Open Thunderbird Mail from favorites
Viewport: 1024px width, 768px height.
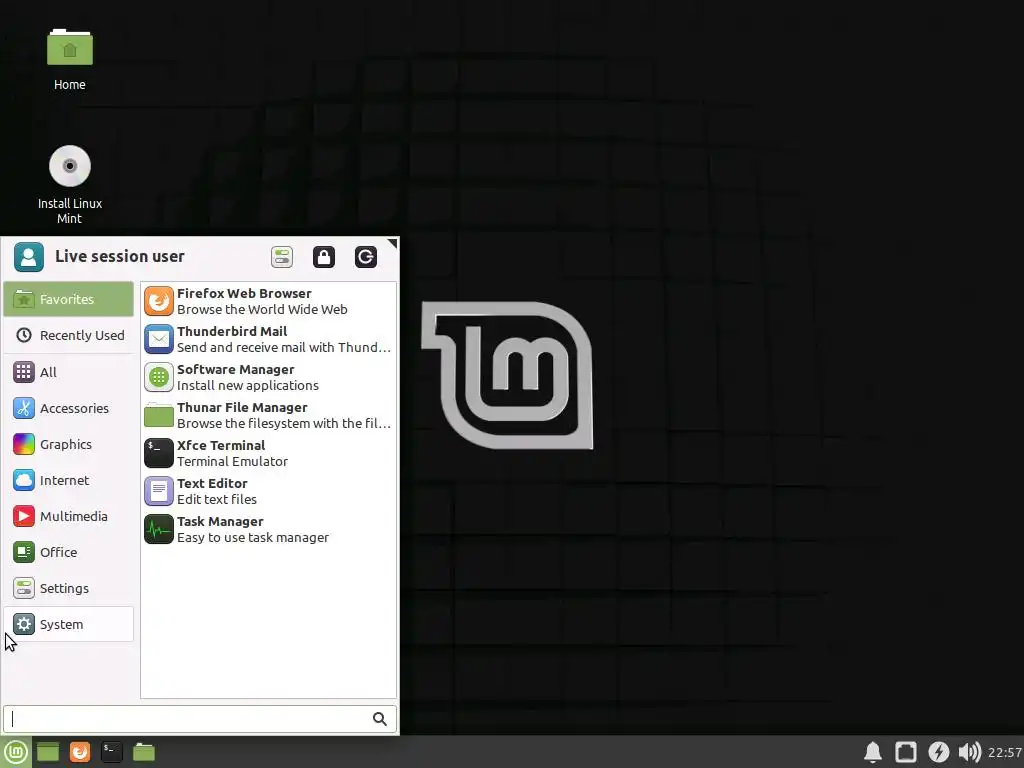[268, 339]
